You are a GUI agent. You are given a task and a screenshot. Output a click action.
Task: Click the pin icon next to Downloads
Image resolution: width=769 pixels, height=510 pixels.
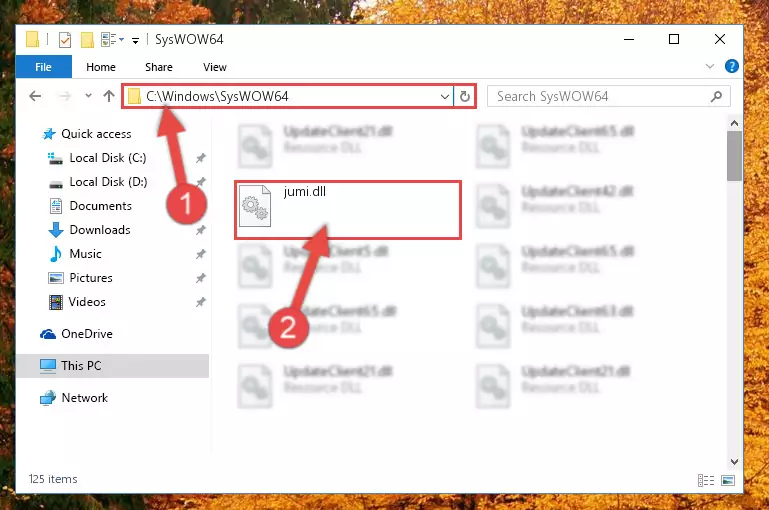click(201, 230)
